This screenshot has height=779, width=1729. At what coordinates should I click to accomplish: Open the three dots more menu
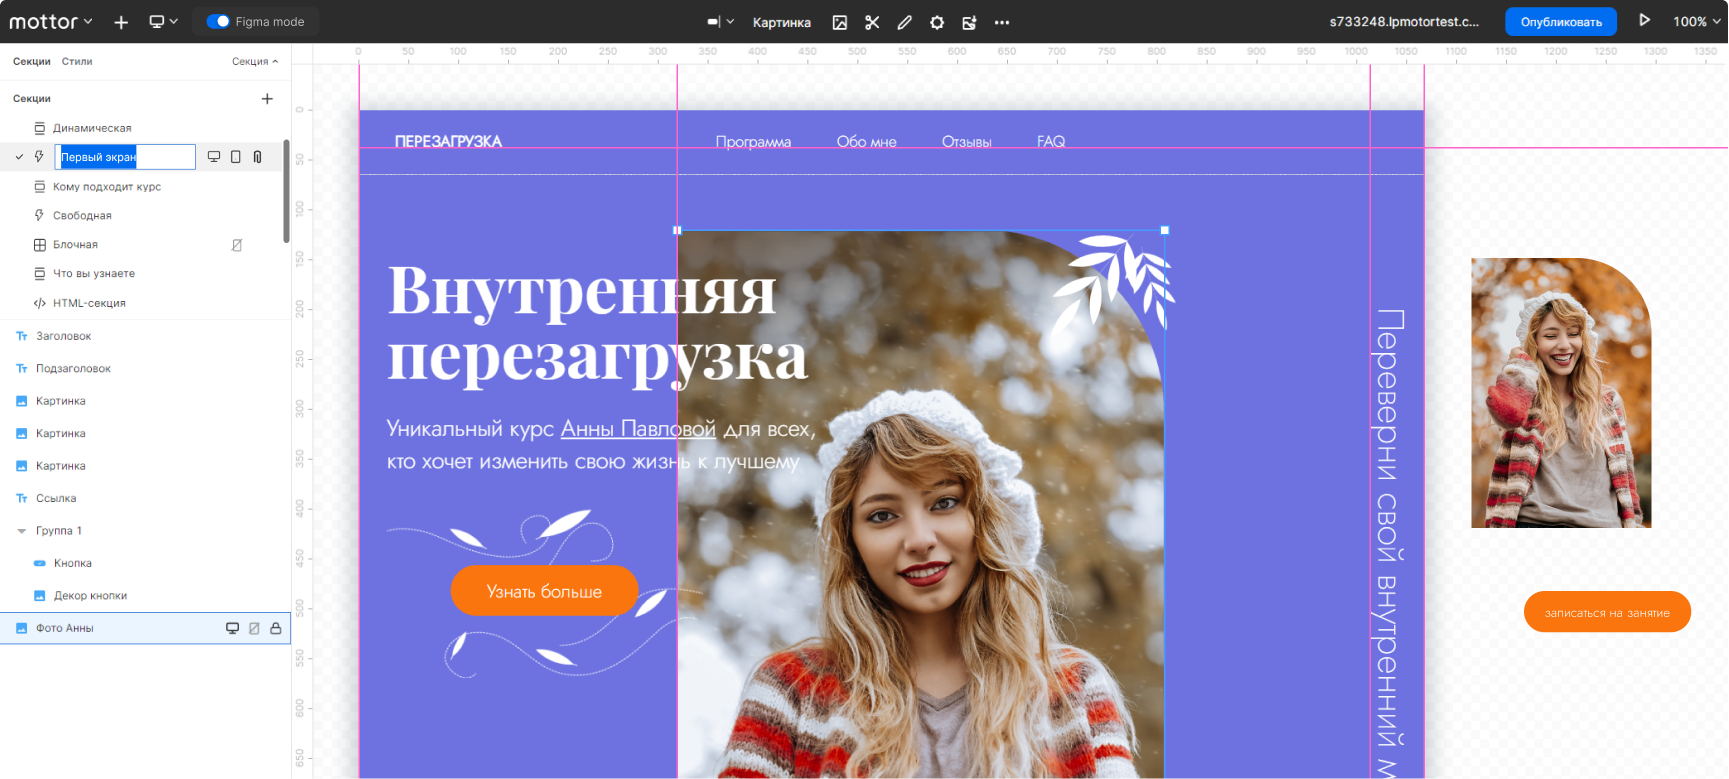(x=1002, y=22)
